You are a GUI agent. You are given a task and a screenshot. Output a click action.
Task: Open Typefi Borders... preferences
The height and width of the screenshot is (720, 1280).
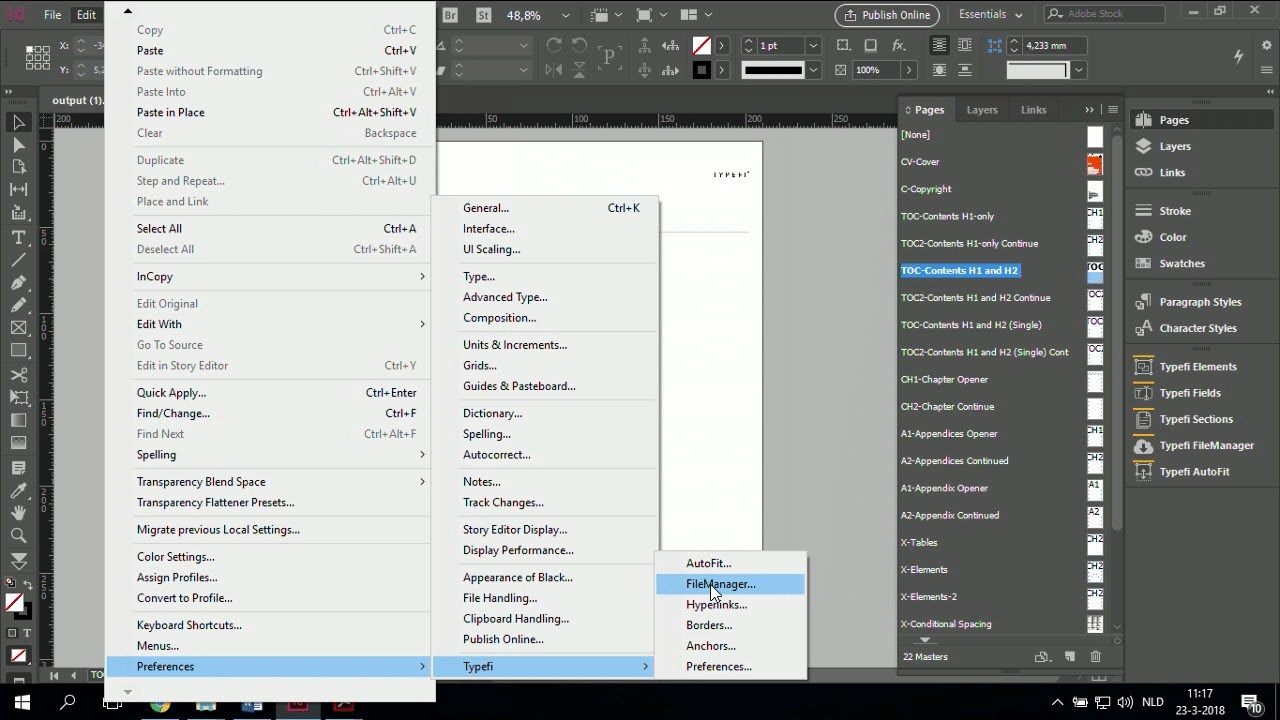tap(730, 625)
